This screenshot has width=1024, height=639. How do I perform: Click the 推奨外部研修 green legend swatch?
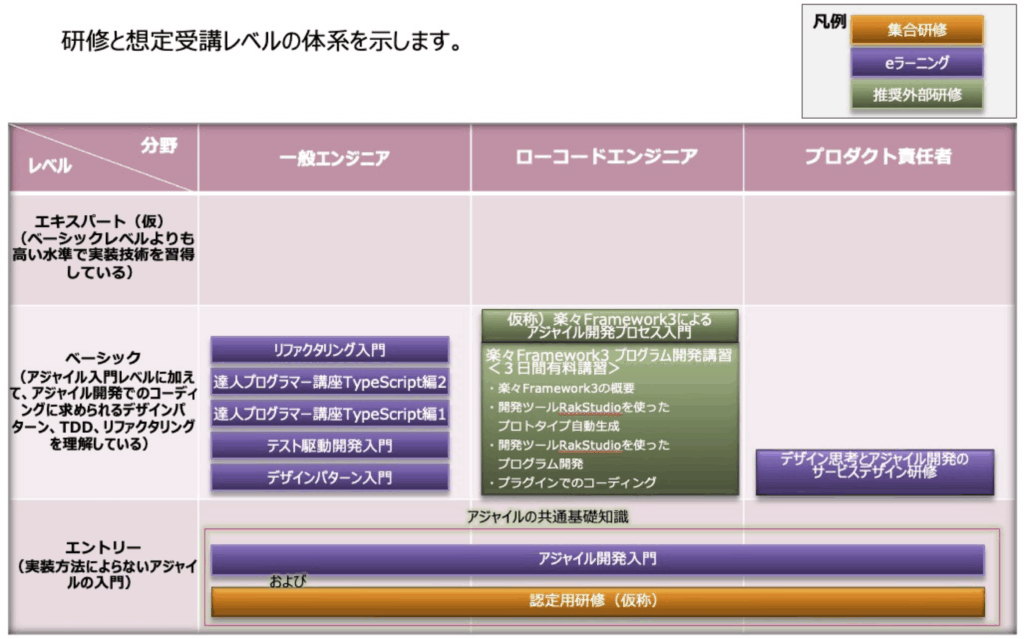(916, 95)
